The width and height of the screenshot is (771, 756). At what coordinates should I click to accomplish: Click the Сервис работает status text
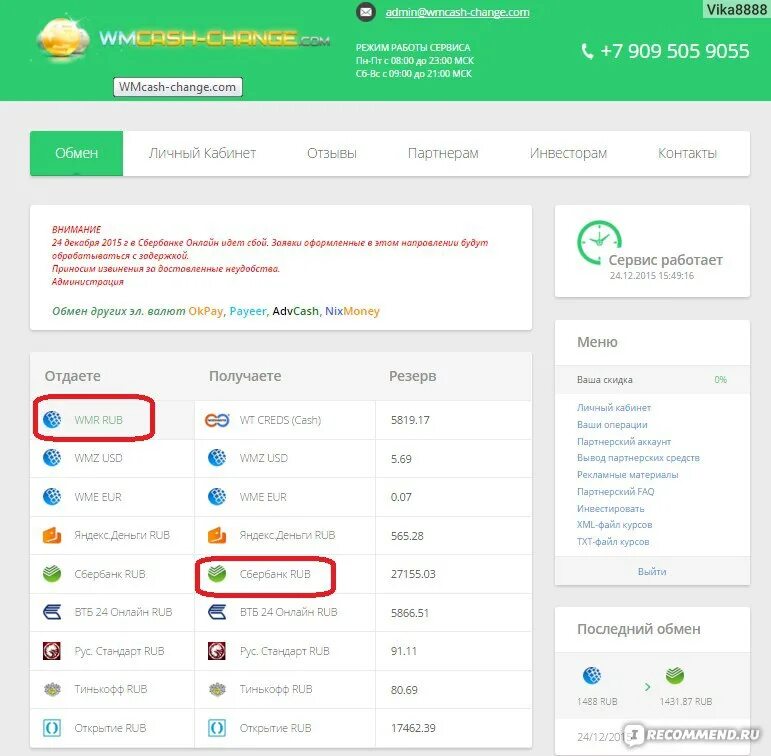coord(665,260)
